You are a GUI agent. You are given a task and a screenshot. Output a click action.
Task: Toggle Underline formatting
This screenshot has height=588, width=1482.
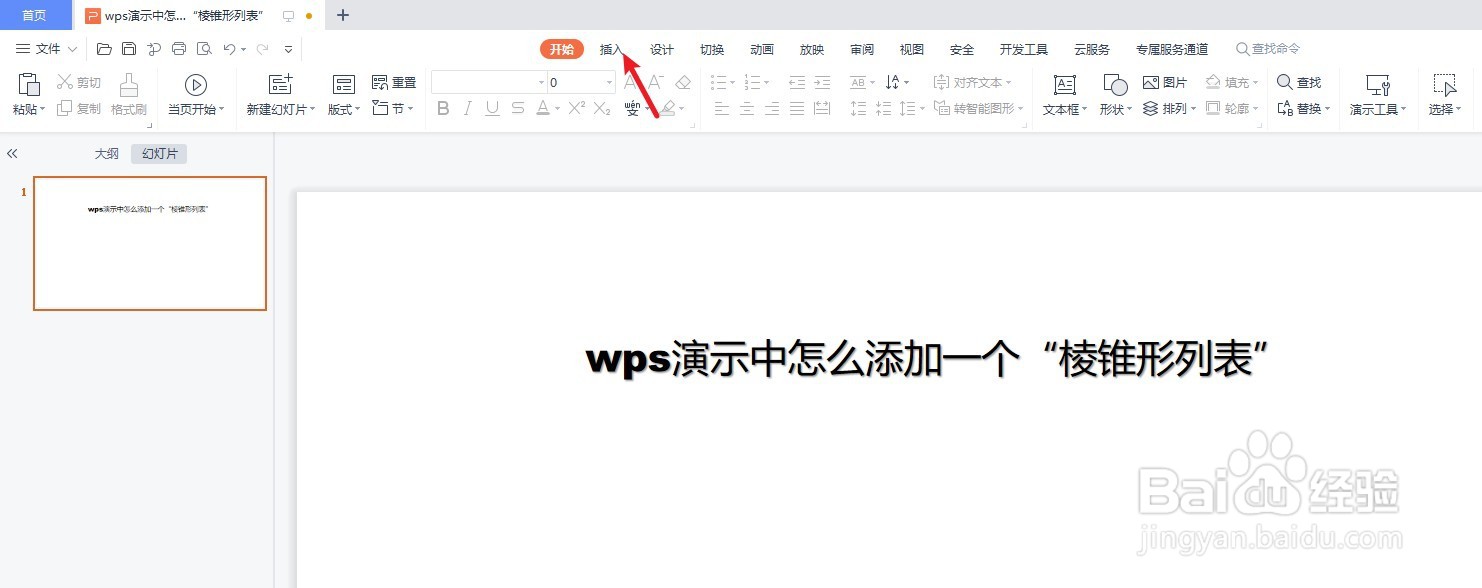tap(492, 108)
